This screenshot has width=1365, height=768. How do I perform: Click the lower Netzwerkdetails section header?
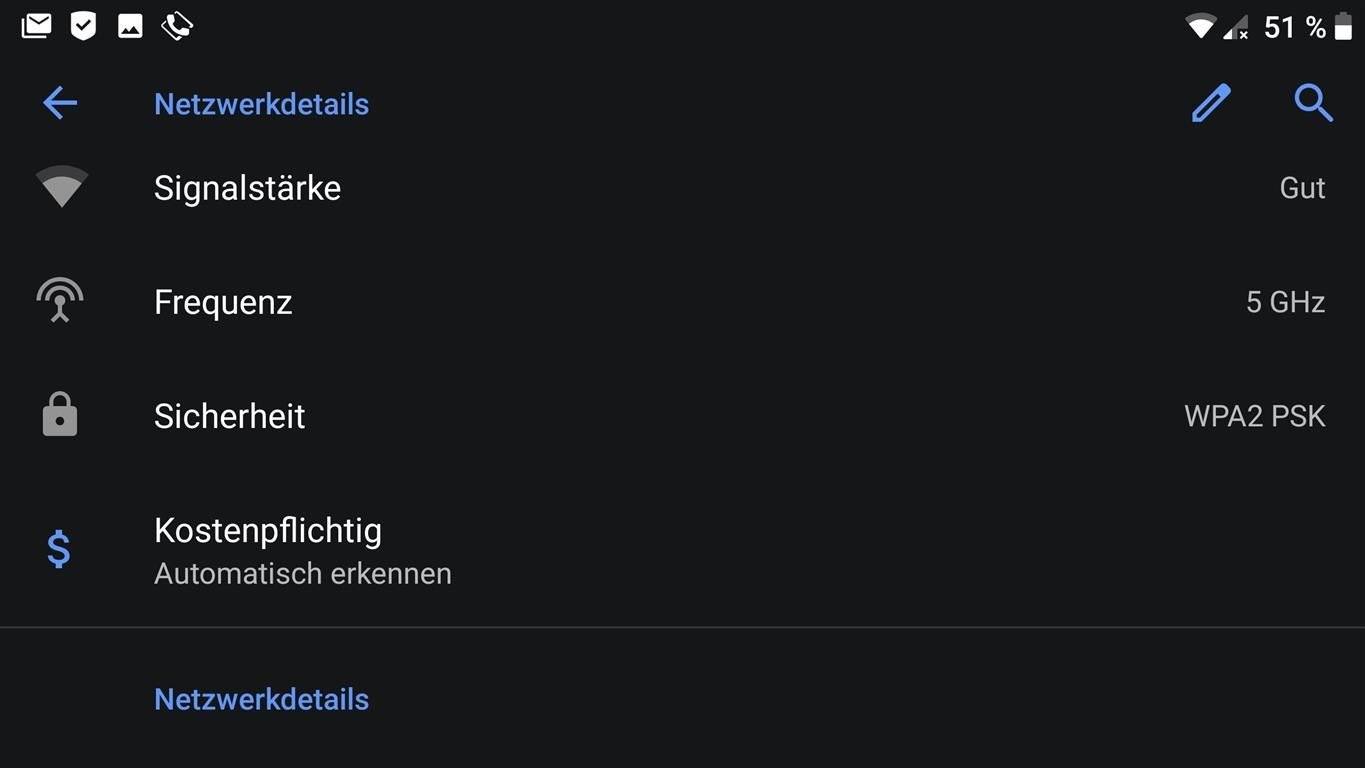point(262,699)
